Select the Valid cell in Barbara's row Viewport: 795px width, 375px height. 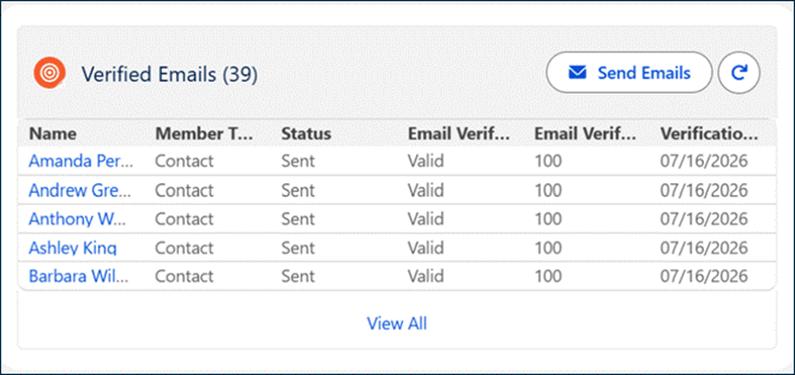[426, 276]
